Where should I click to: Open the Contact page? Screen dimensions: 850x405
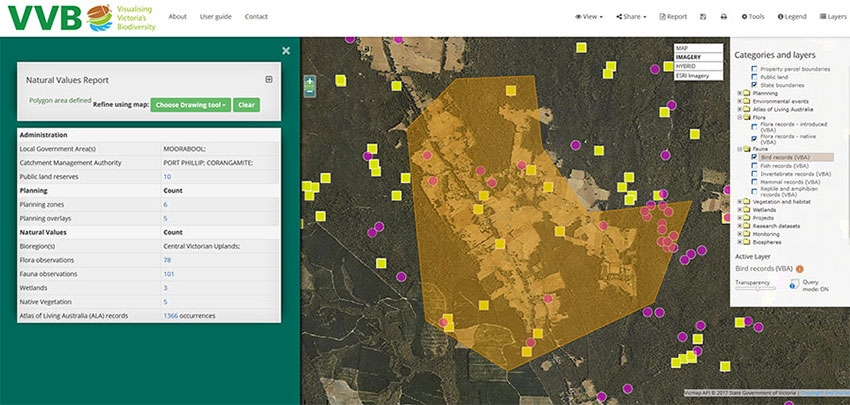click(x=256, y=17)
